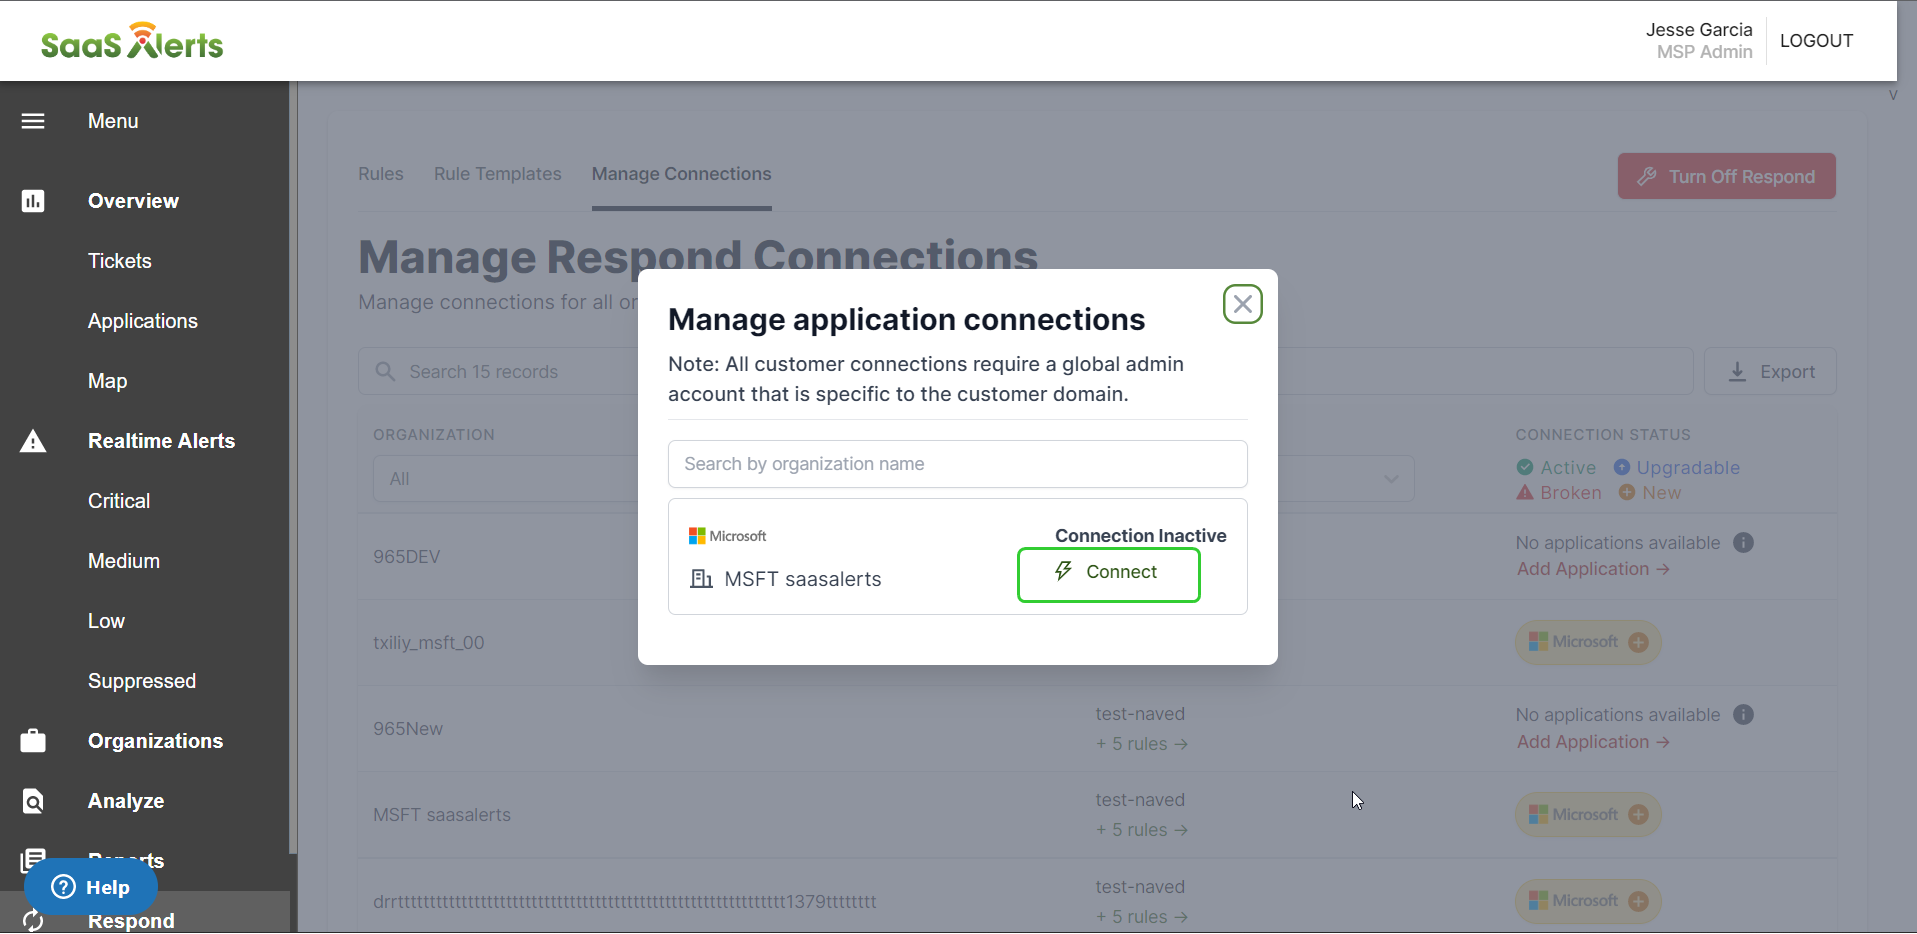Click the Upgradable status legend icon

point(1622,467)
